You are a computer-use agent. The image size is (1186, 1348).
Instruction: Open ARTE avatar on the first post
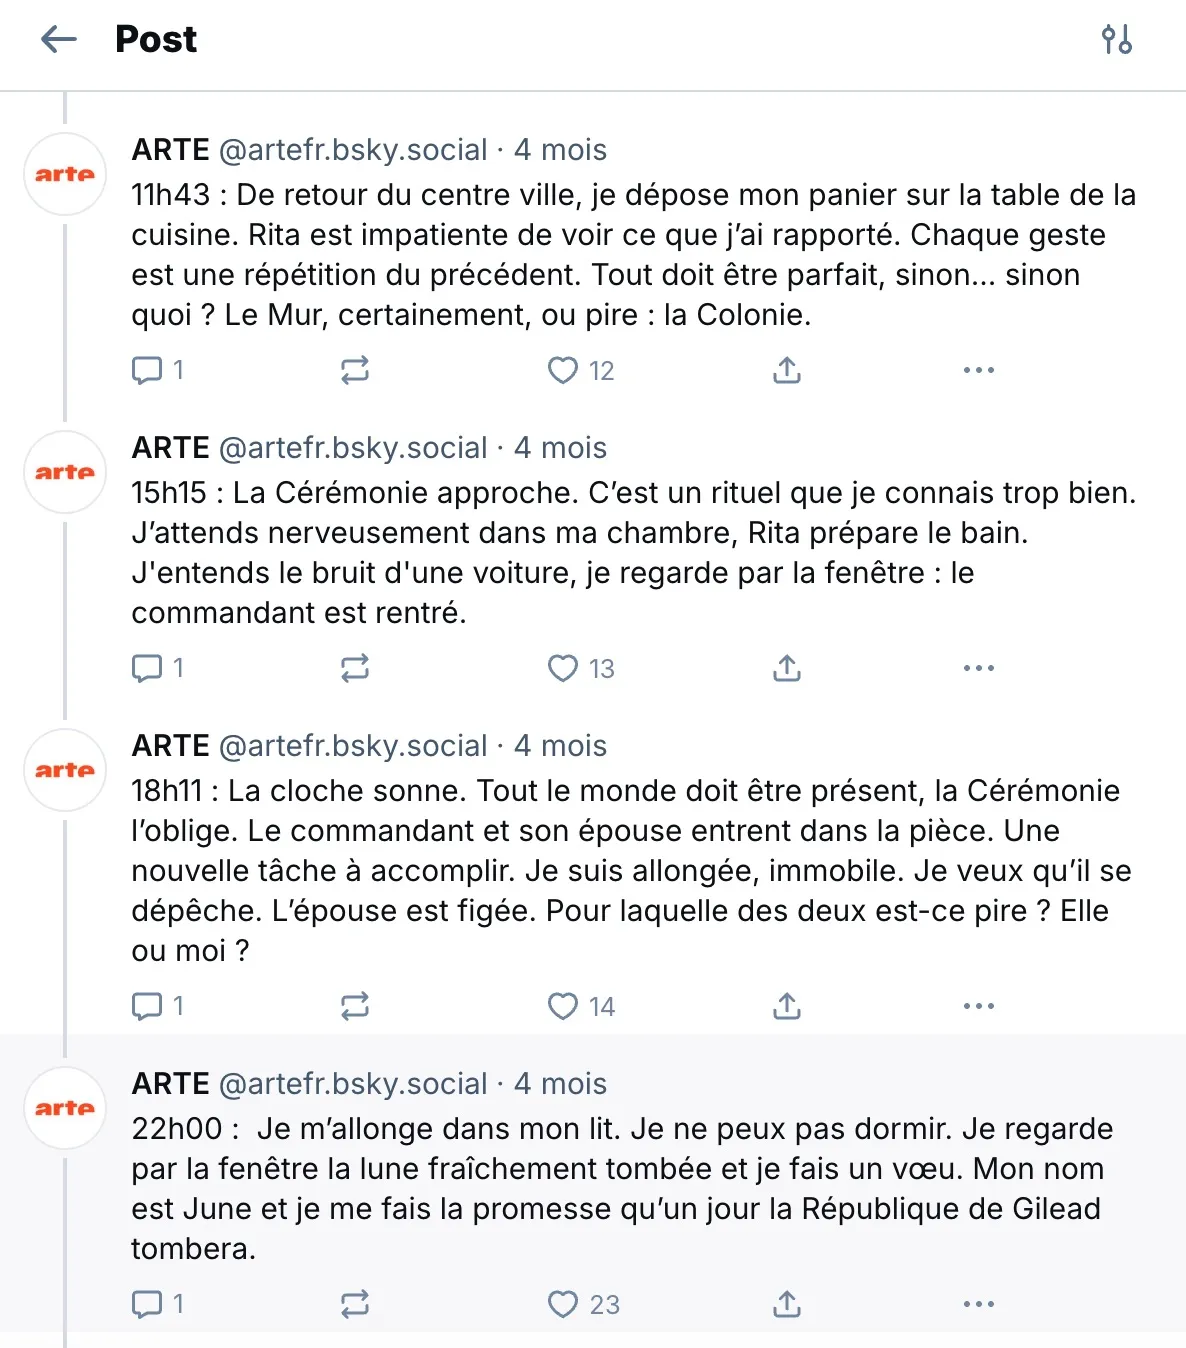click(x=65, y=174)
